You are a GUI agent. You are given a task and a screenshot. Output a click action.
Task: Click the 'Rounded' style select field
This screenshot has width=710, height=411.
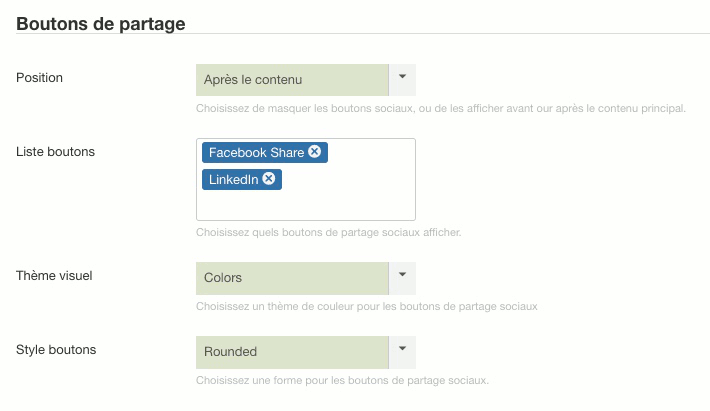(x=292, y=352)
